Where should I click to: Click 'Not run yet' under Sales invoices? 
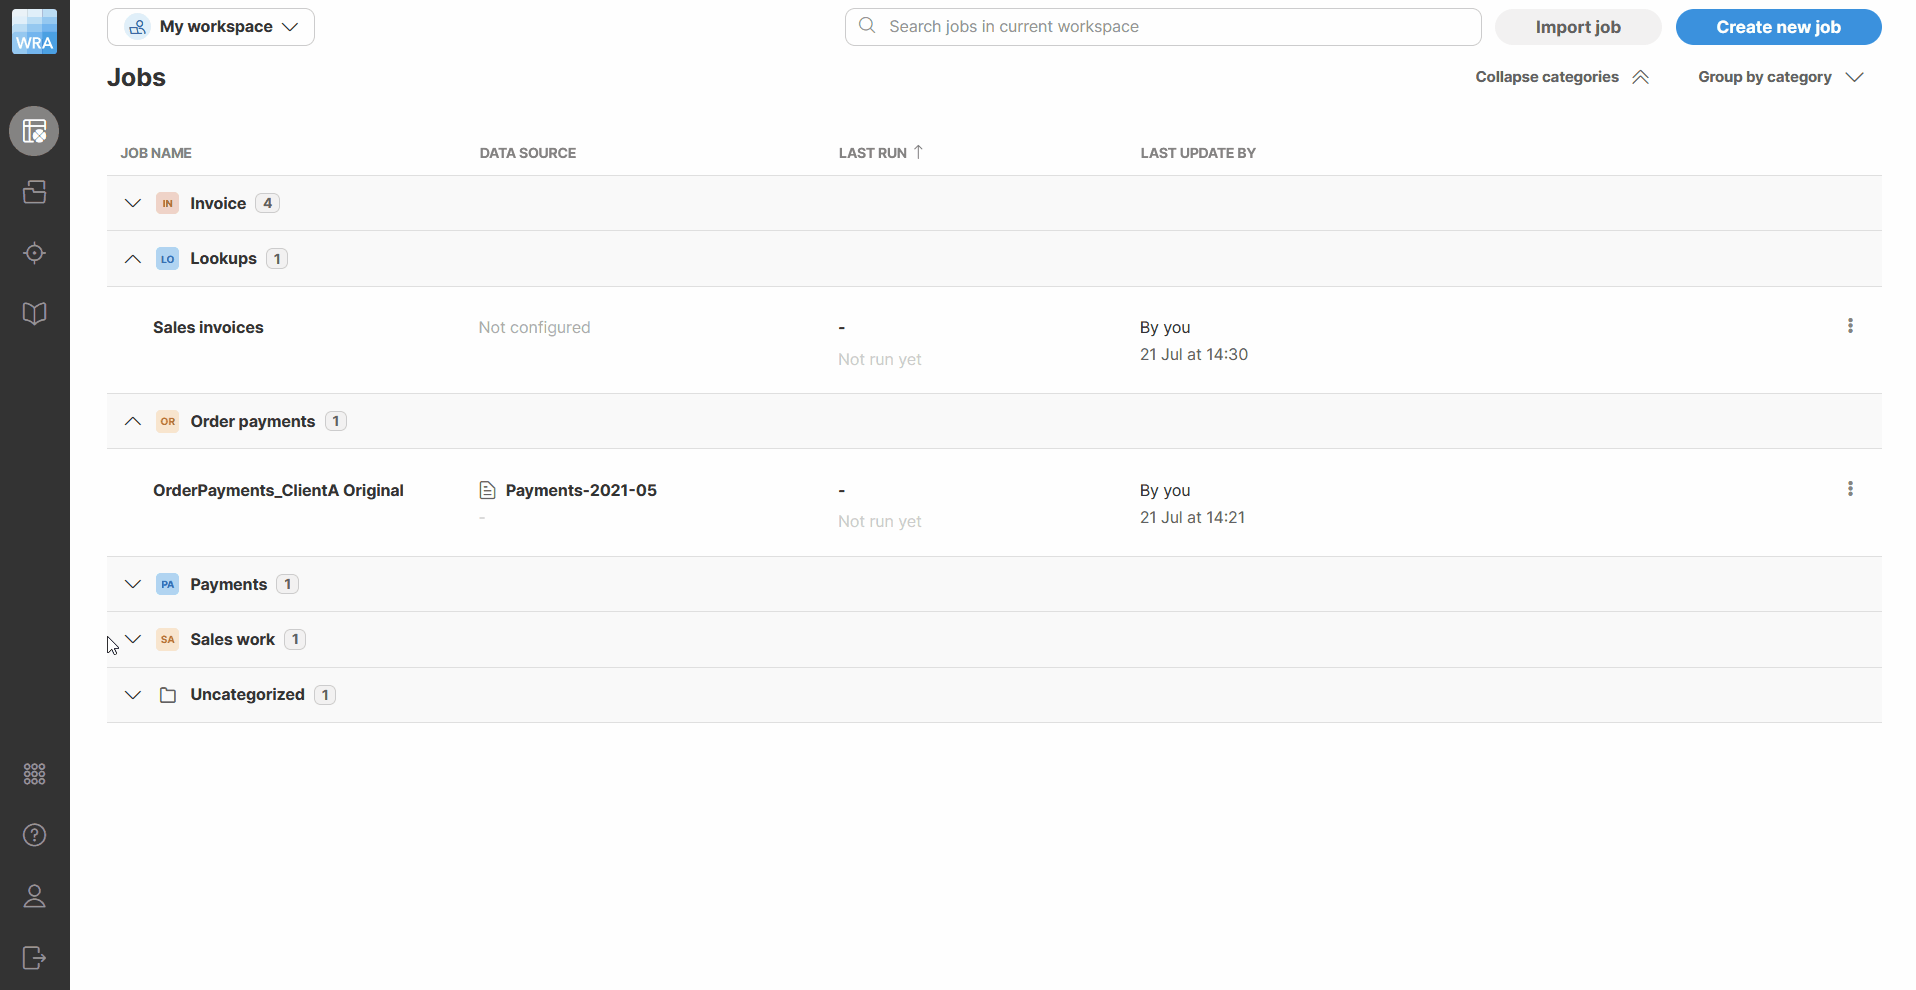click(880, 359)
